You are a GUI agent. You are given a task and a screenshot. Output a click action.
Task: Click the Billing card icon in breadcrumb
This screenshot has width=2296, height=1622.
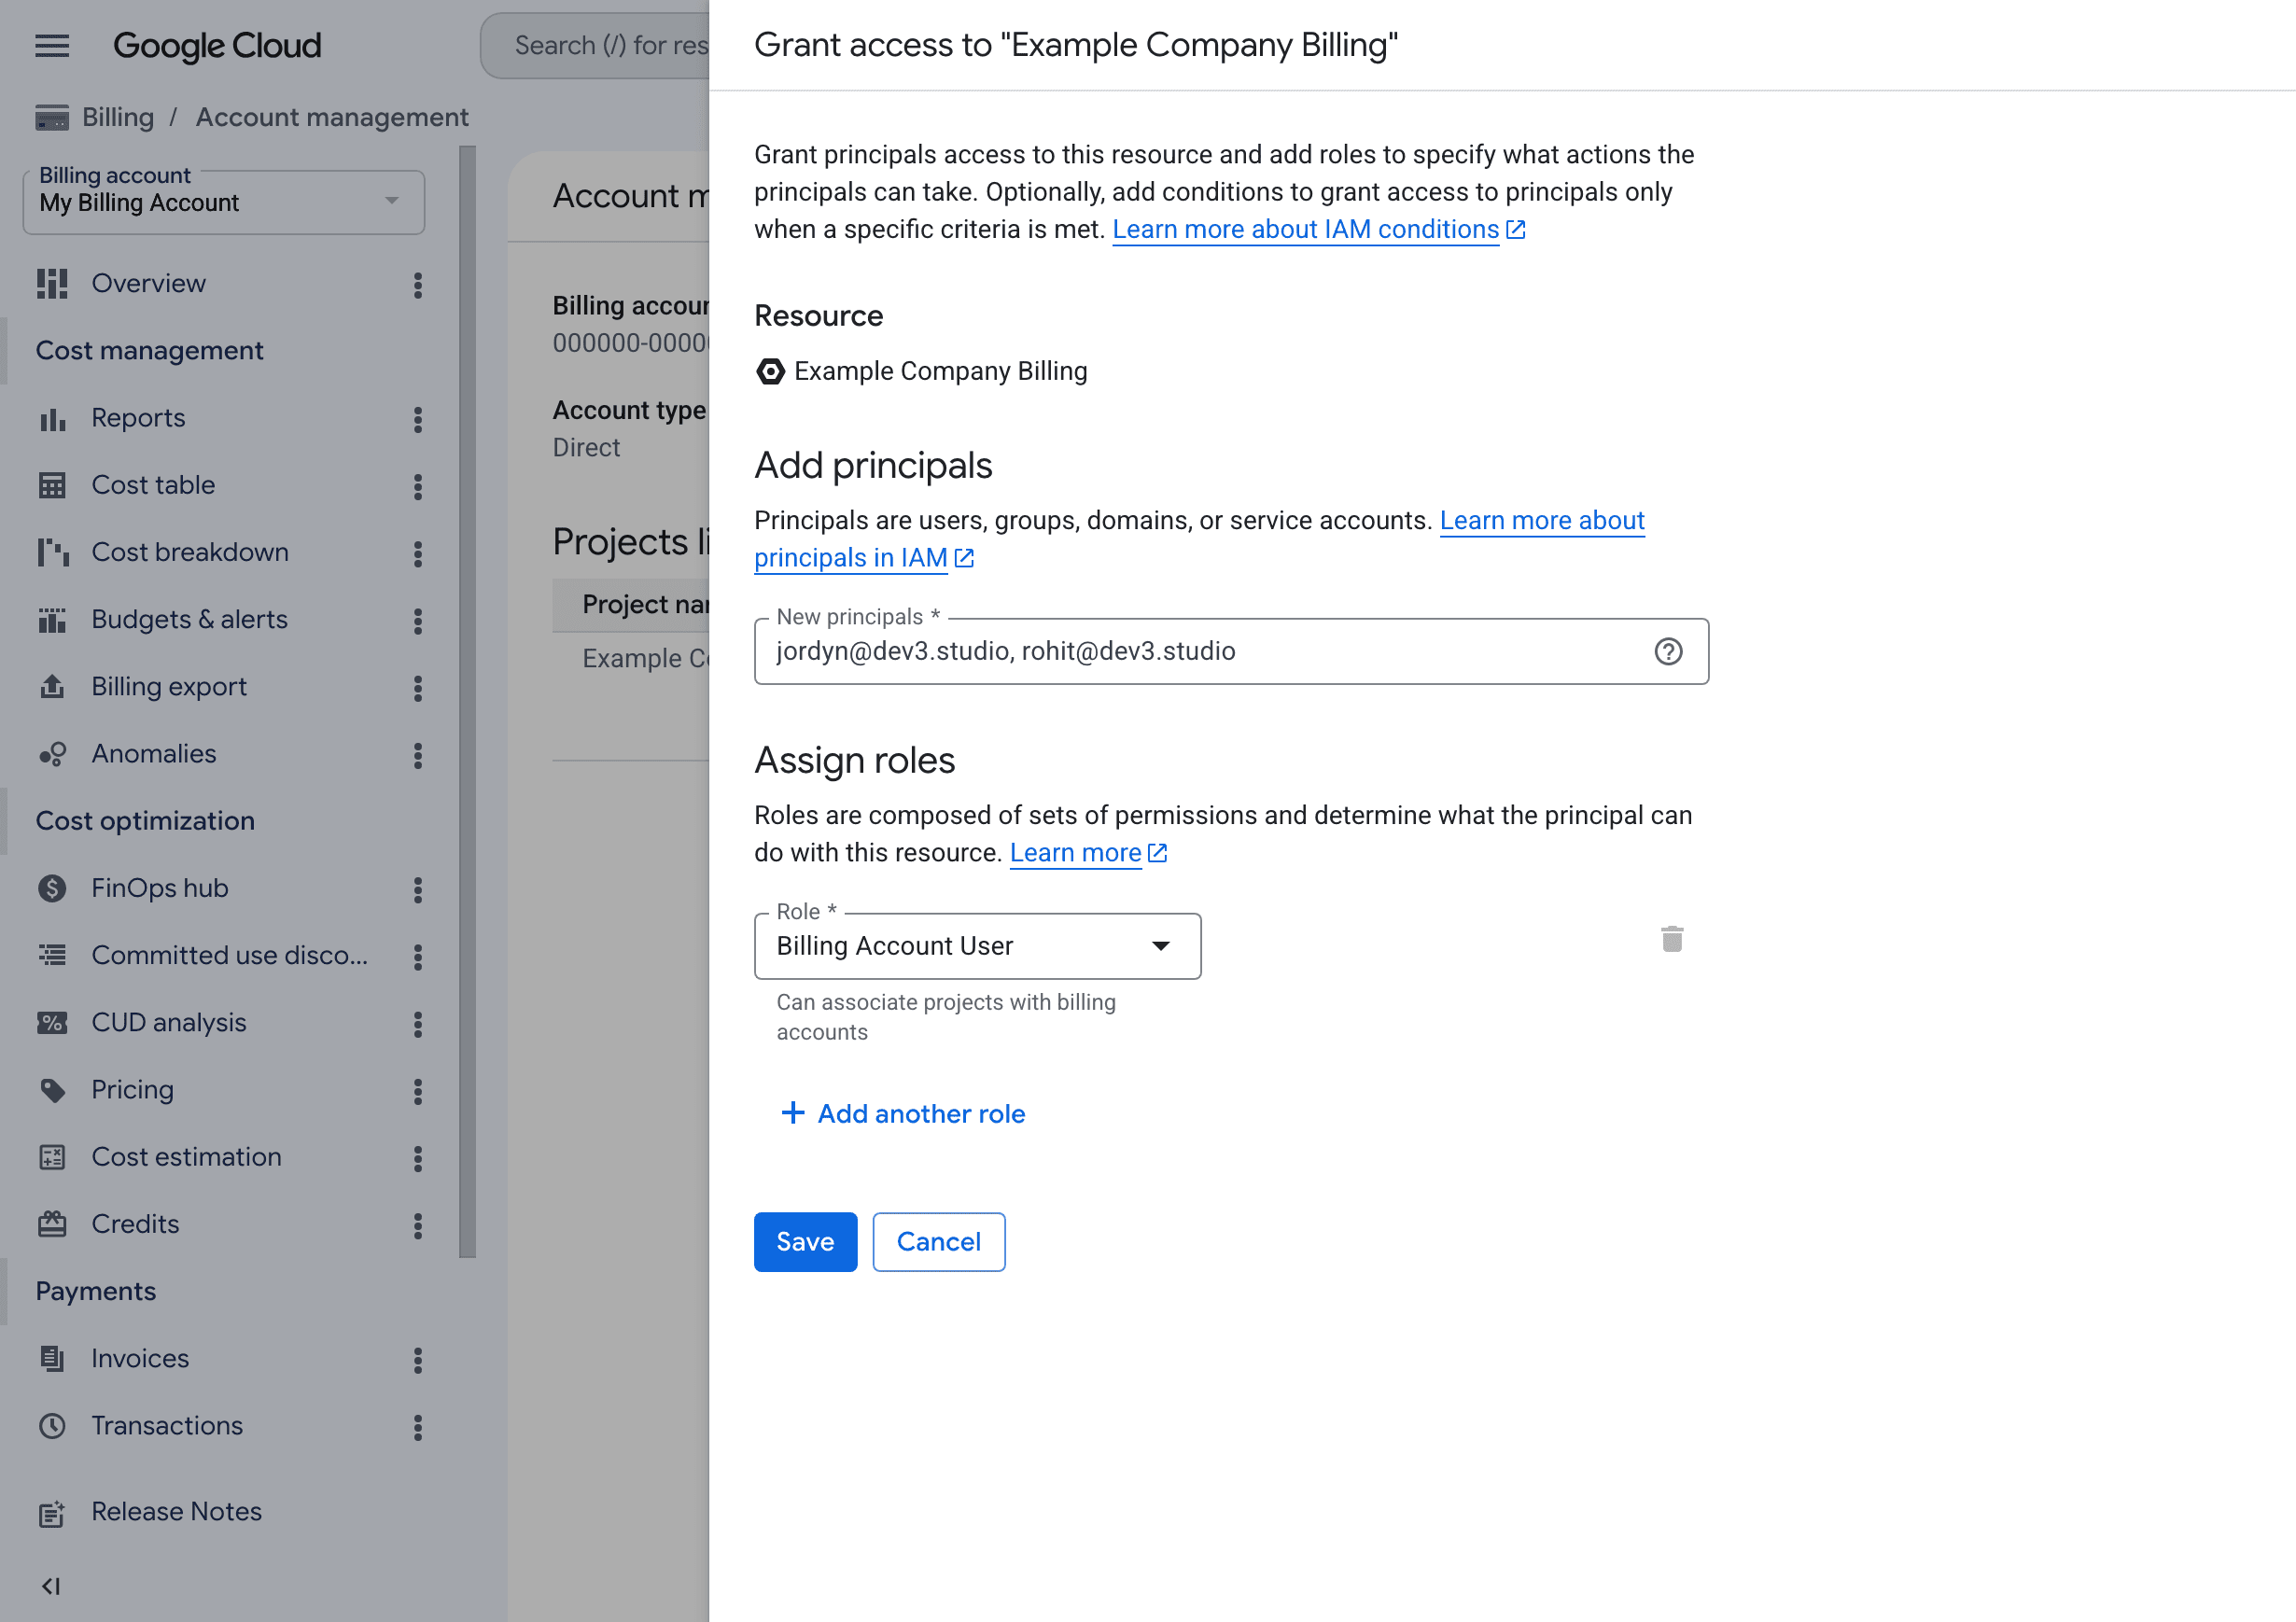click(52, 118)
